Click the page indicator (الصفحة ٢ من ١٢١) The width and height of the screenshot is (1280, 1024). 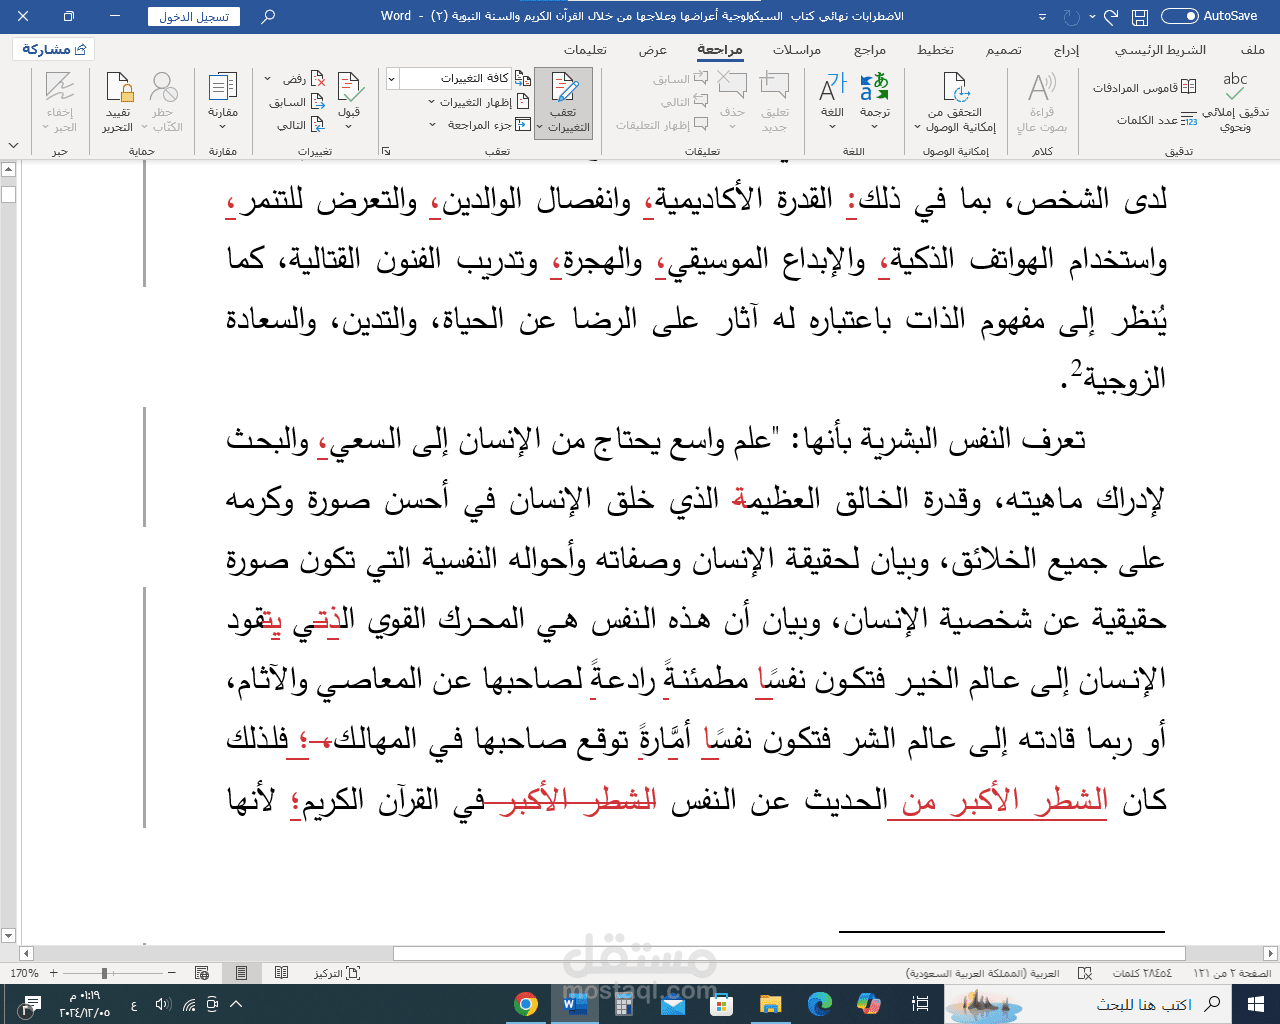click(x=1232, y=972)
